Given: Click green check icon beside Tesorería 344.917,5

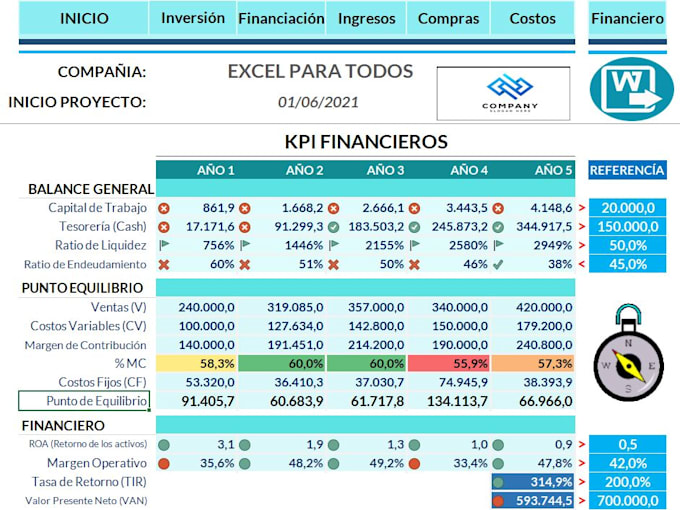Looking at the screenshot, I should (498, 227).
